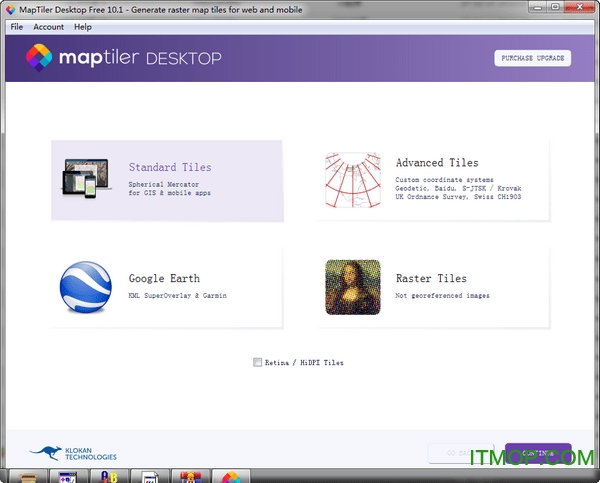The height and width of the screenshot is (483, 600).
Task: Open the Help menu
Action: [83, 27]
